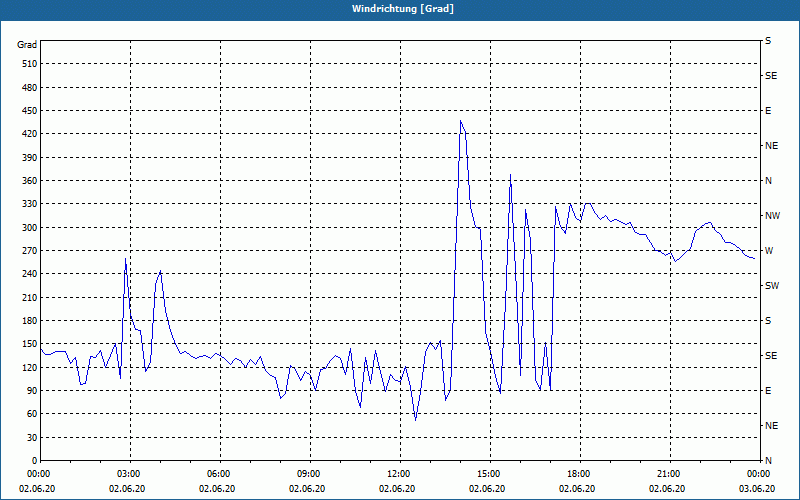Click the 360 tick label on the left axis

[x=29, y=181]
